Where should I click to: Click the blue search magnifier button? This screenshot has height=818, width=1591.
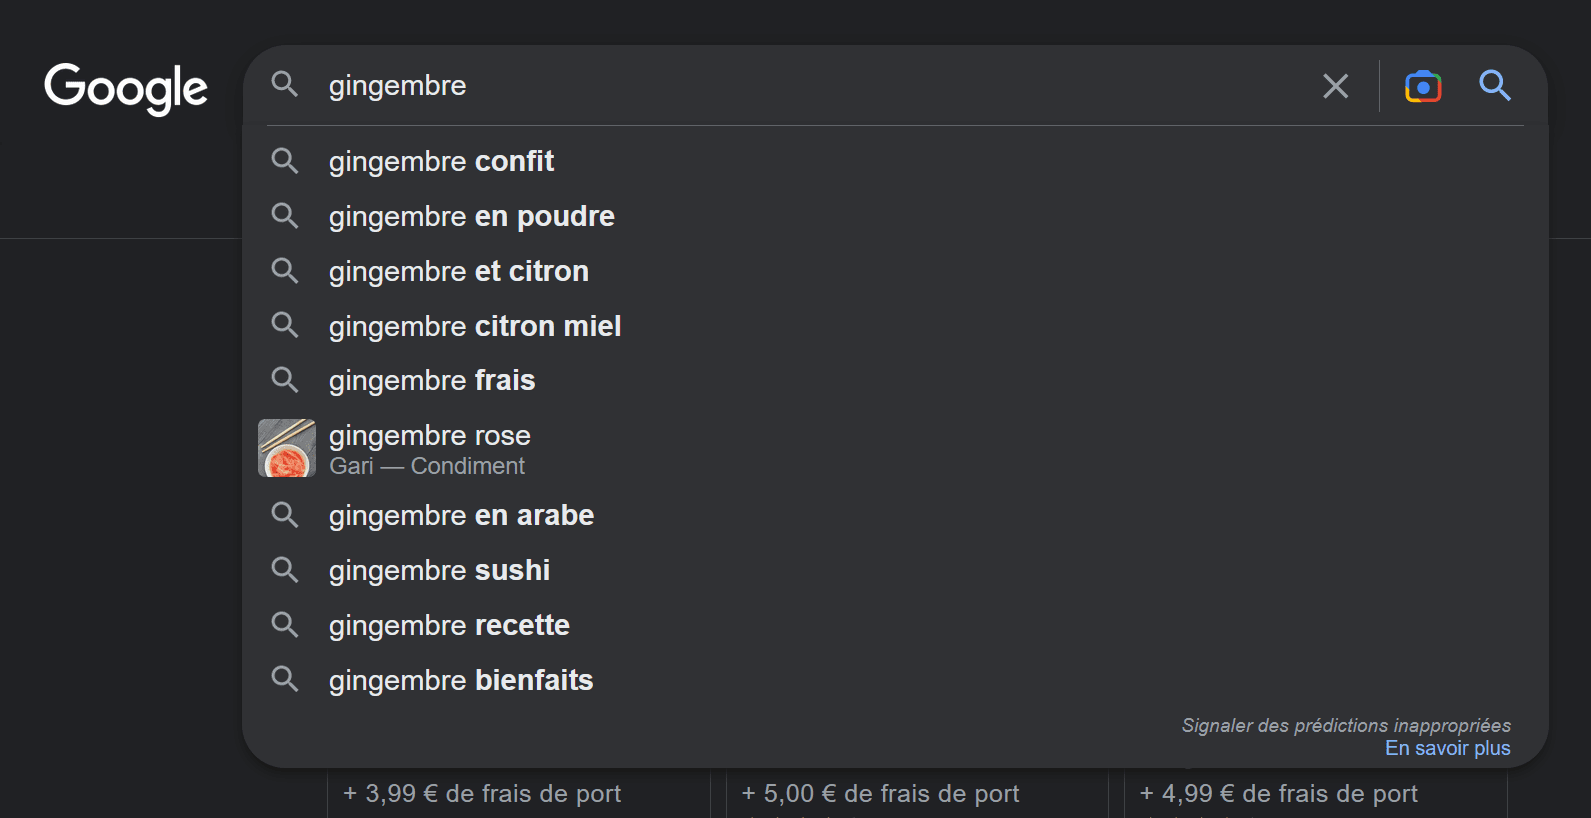[1495, 86]
